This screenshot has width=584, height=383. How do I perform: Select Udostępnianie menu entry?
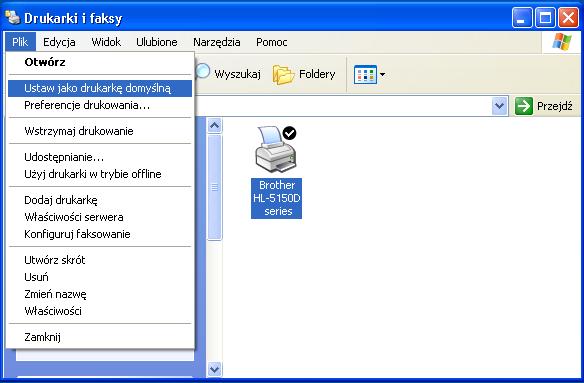click(x=100, y=157)
